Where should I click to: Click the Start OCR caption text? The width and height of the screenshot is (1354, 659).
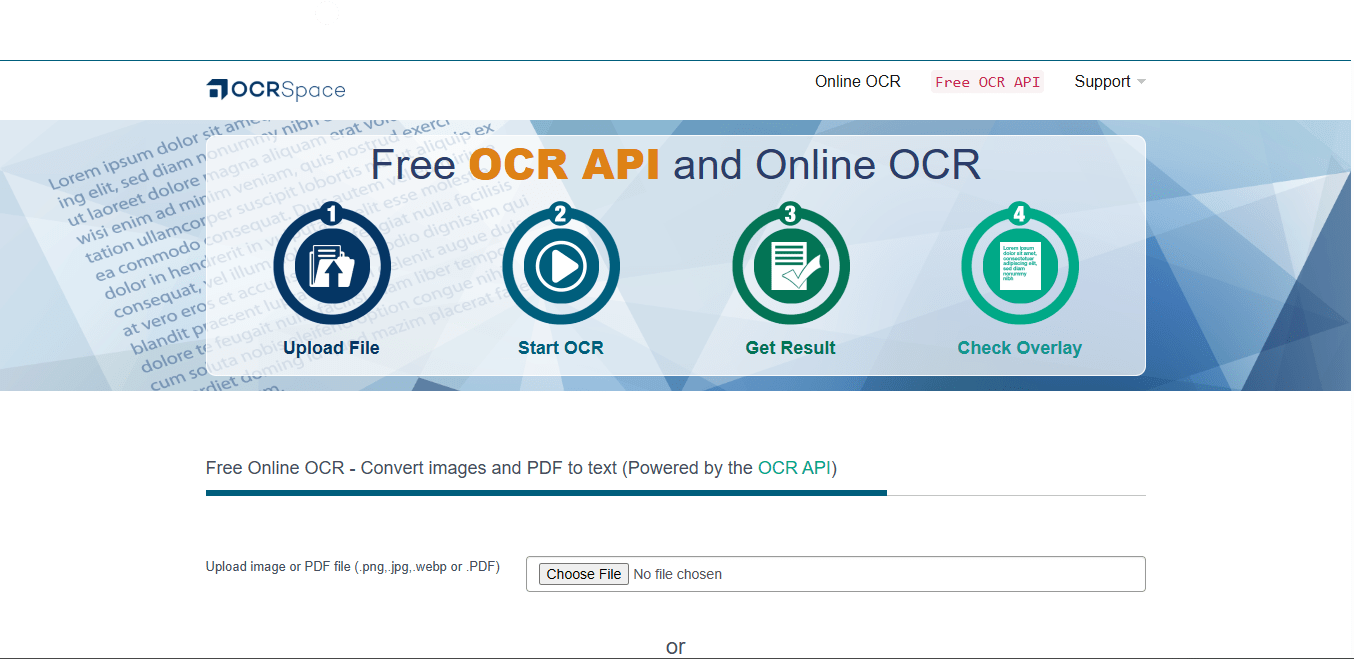pyautogui.click(x=561, y=347)
